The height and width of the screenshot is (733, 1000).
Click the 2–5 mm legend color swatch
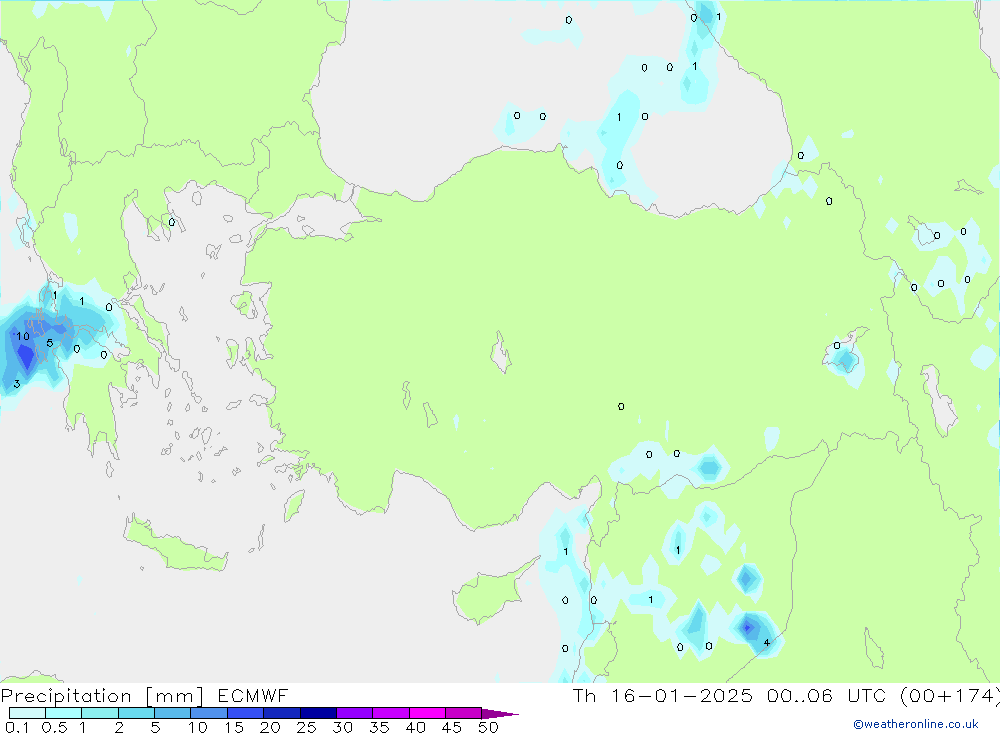(x=136, y=713)
